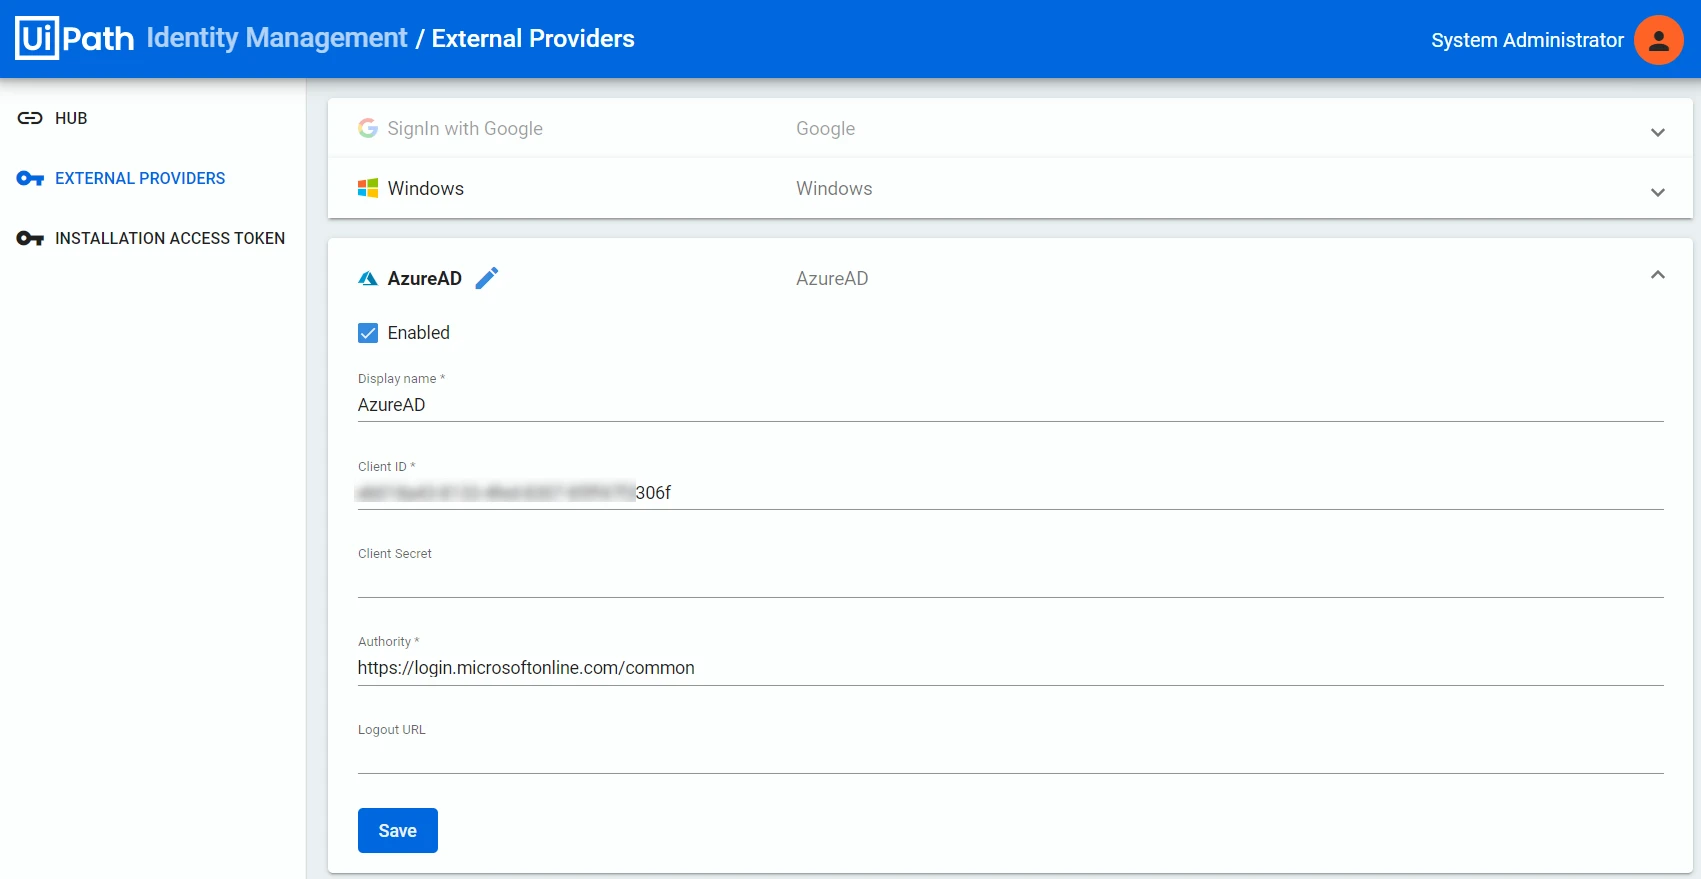Focus the Client ID field
Image resolution: width=1701 pixels, height=879 pixels.
[1010, 493]
